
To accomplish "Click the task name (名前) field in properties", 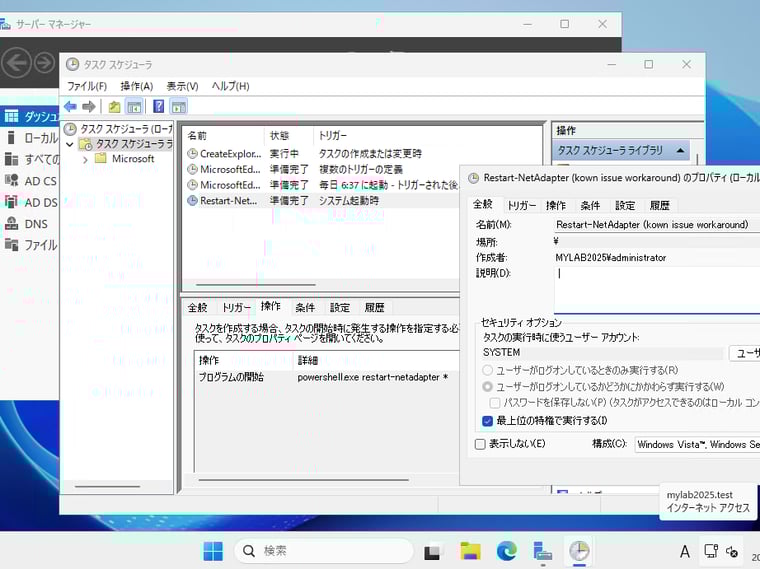I will tap(657, 225).
